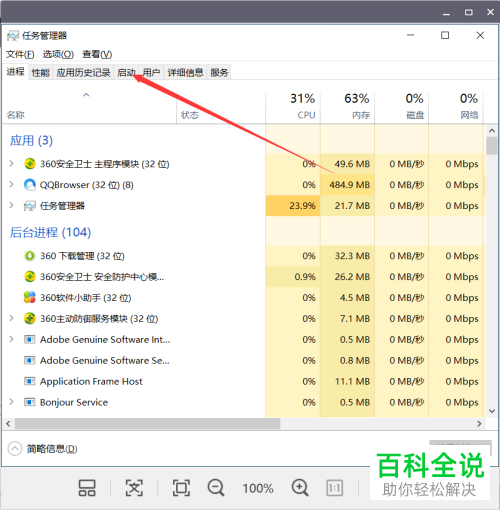Click the horizontal scrollbar left arrow

pos(8,424)
